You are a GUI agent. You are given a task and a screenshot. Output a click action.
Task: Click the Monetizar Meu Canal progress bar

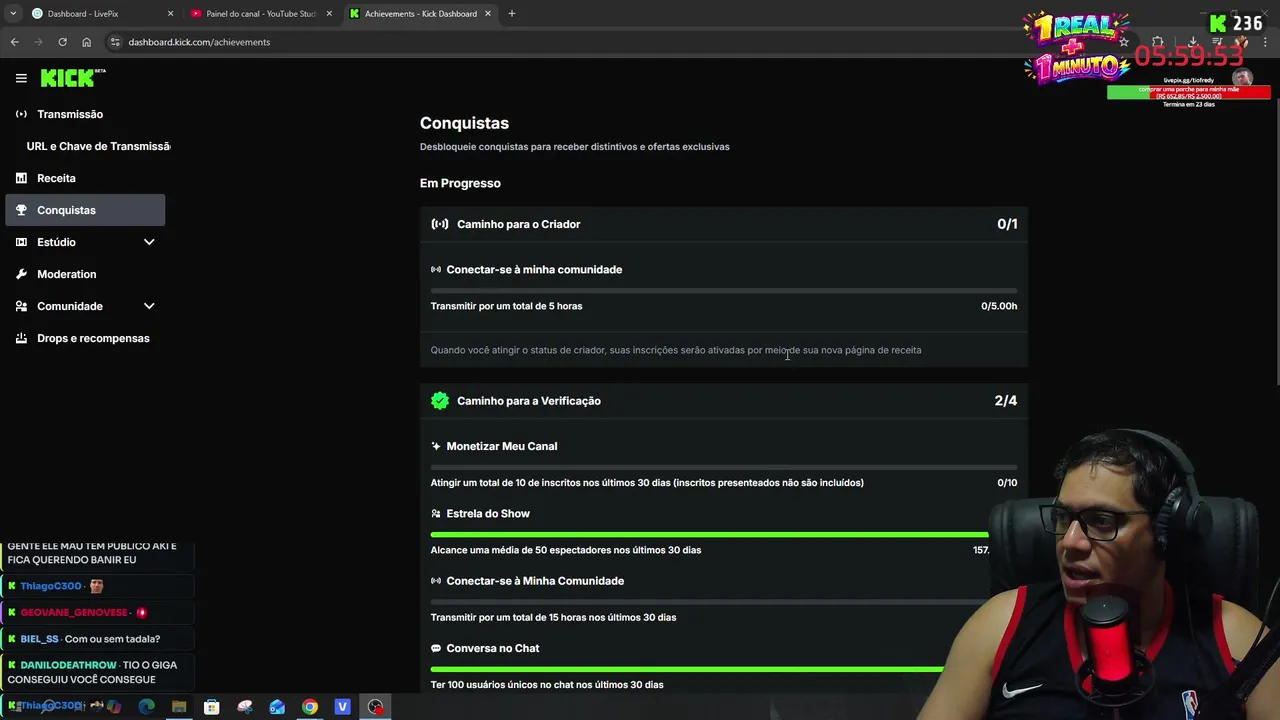(x=724, y=467)
